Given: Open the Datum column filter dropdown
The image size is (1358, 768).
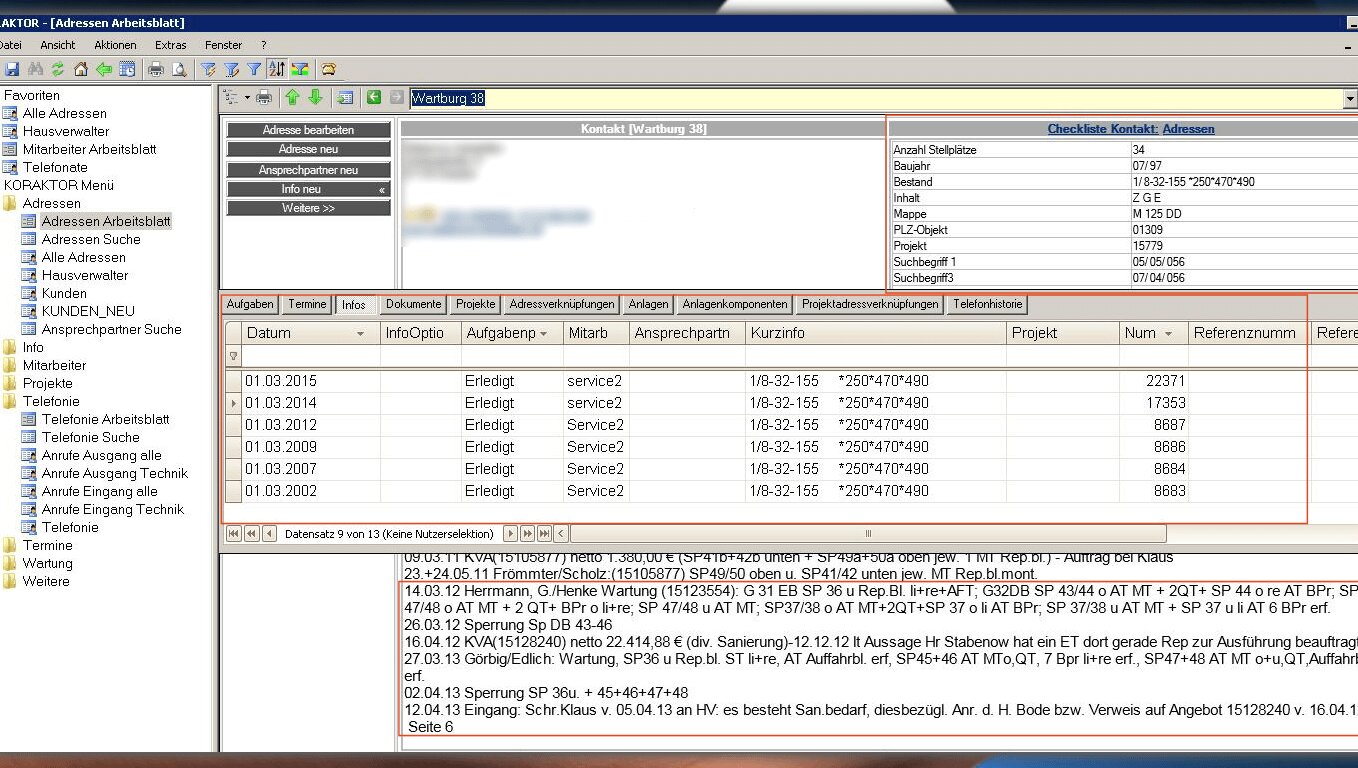Looking at the screenshot, I should pyautogui.click(x=360, y=334).
